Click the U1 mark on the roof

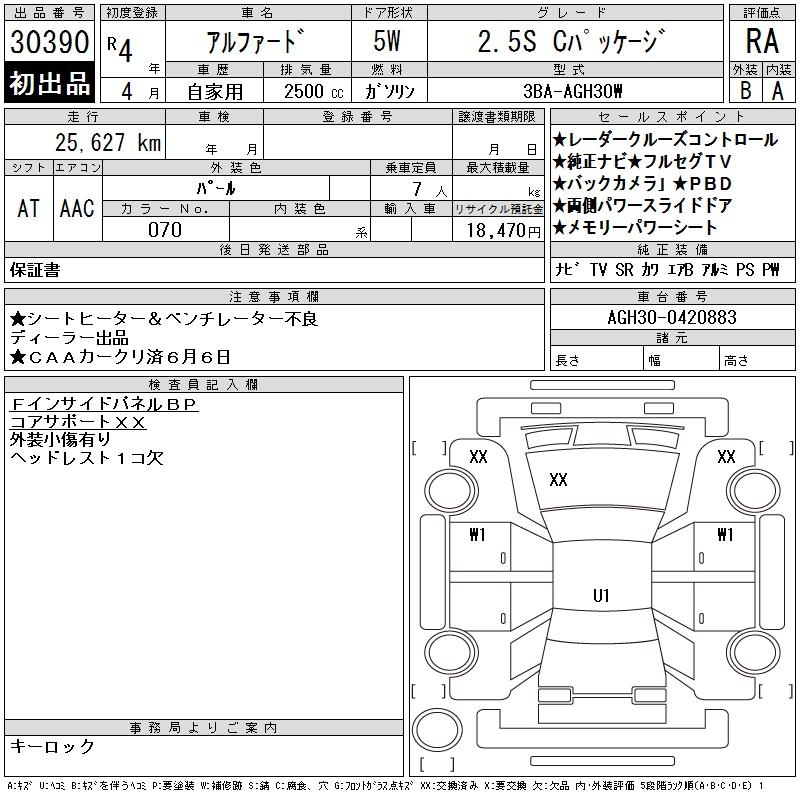pyautogui.click(x=602, y=595)
